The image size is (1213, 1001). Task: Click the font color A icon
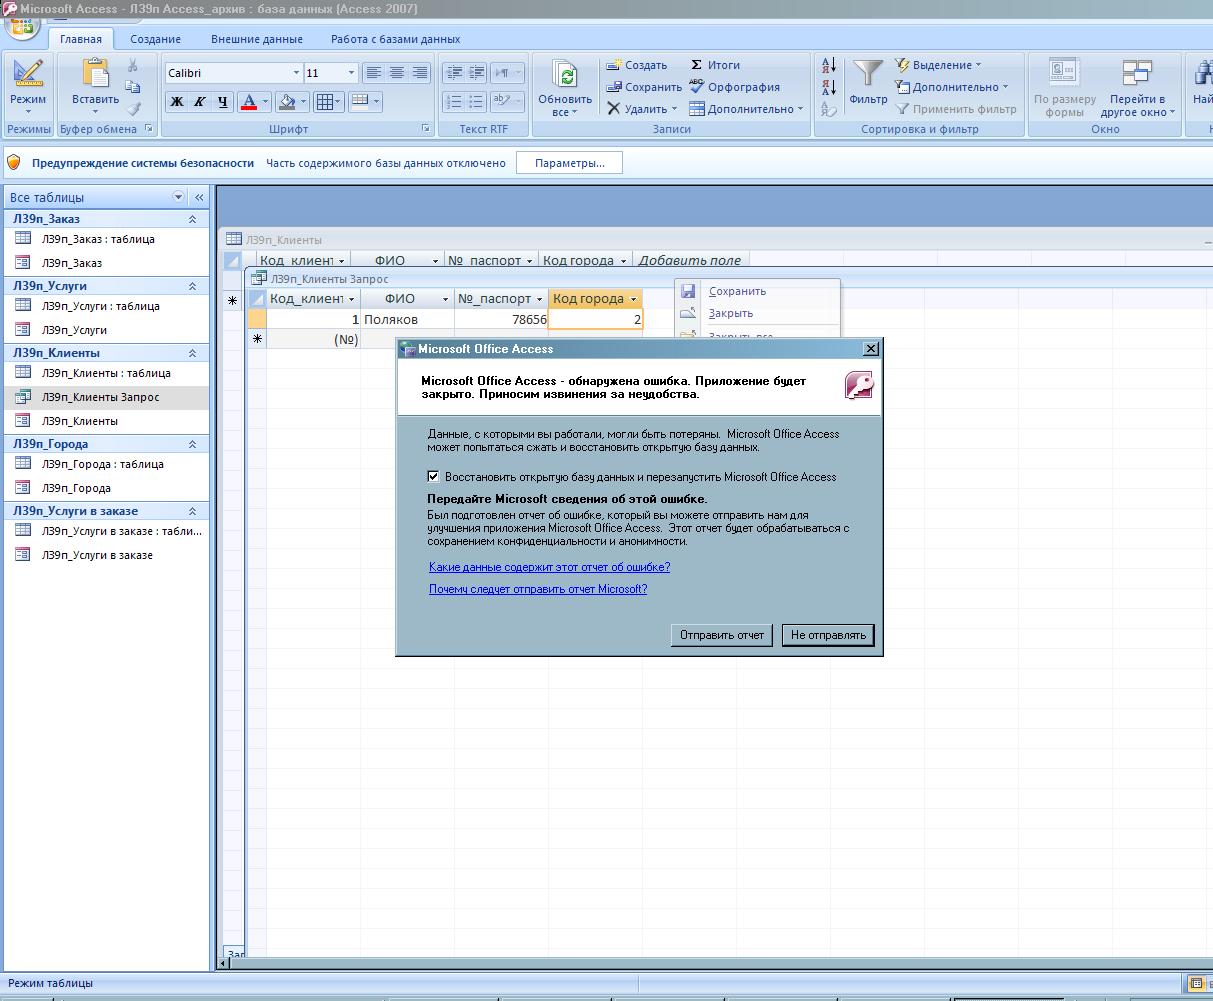pyautogui.click(x=248, y=101)
